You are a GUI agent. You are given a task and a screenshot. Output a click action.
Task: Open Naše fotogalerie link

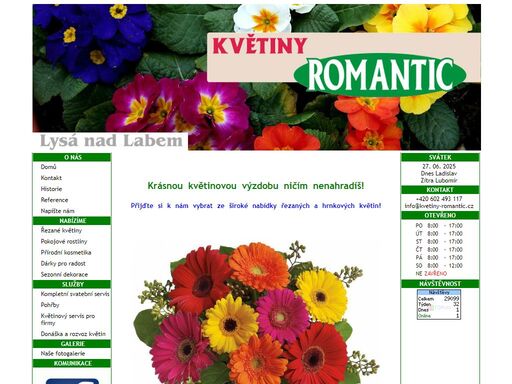(x=63, y=353)
